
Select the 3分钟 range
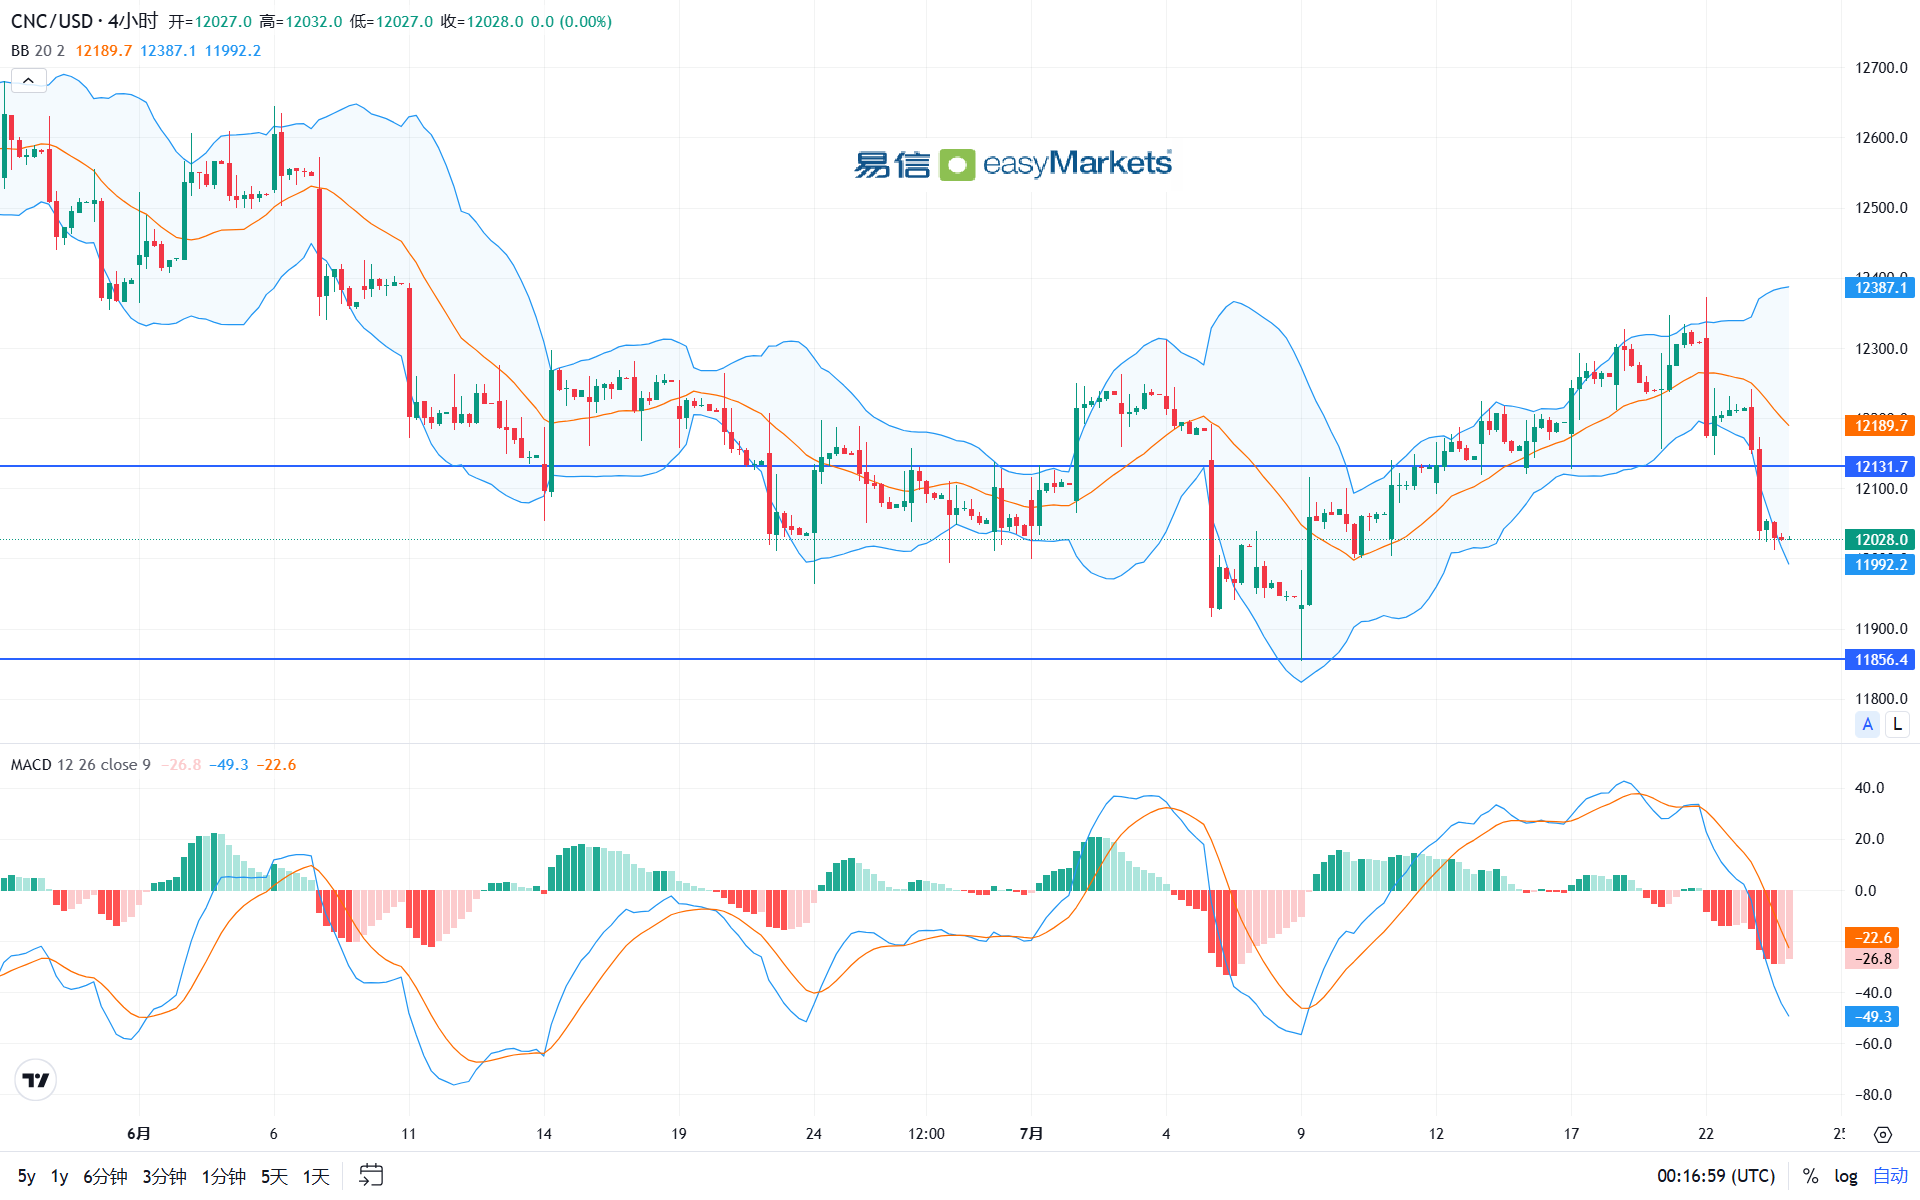(164, 1176)
